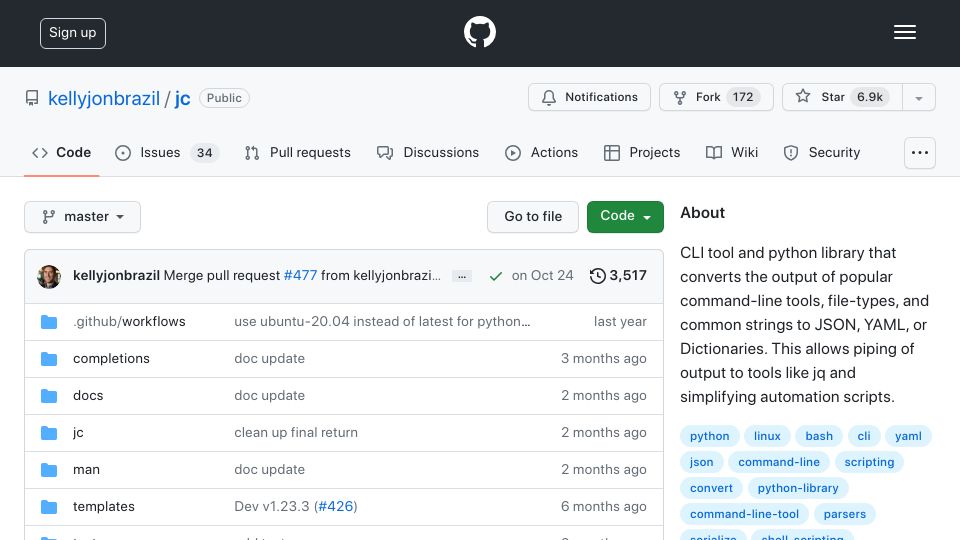
Task: Click the folder icon for templates
Action: point(49,507)
